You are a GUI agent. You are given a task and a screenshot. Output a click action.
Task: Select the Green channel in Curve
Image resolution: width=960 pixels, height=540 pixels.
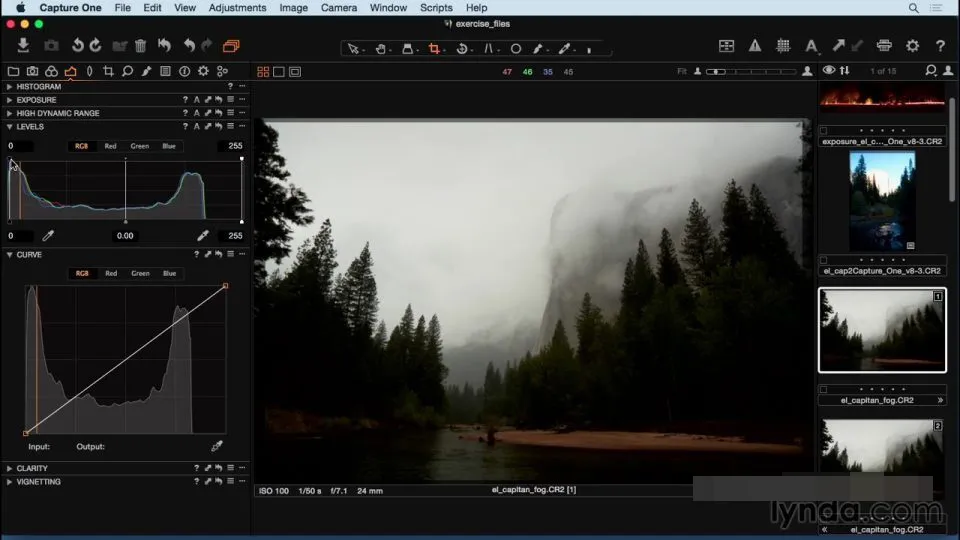pyautogui.click(x=140, y=274)
